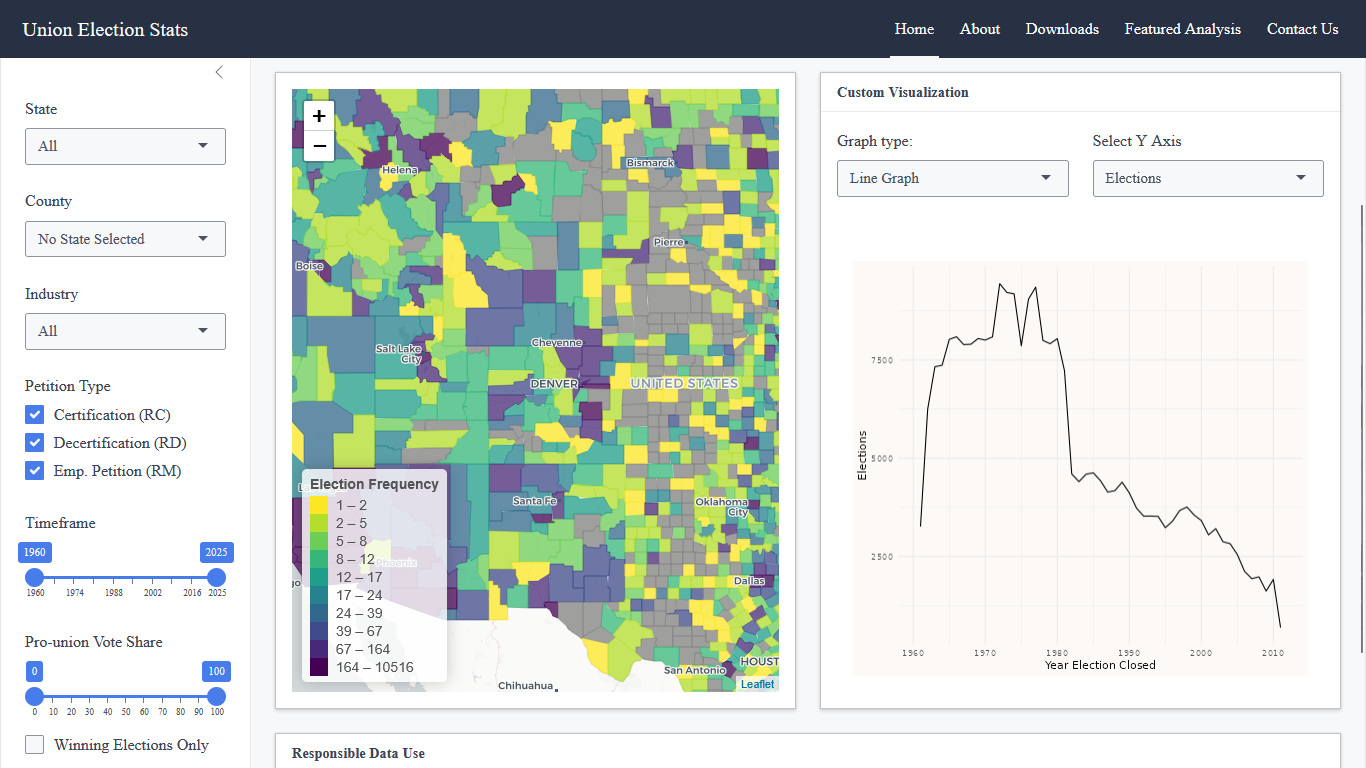The image size is (1366, 768).
Task: Toggle Emp. Petition (RM) checkbox
Action: click(35, 471)
